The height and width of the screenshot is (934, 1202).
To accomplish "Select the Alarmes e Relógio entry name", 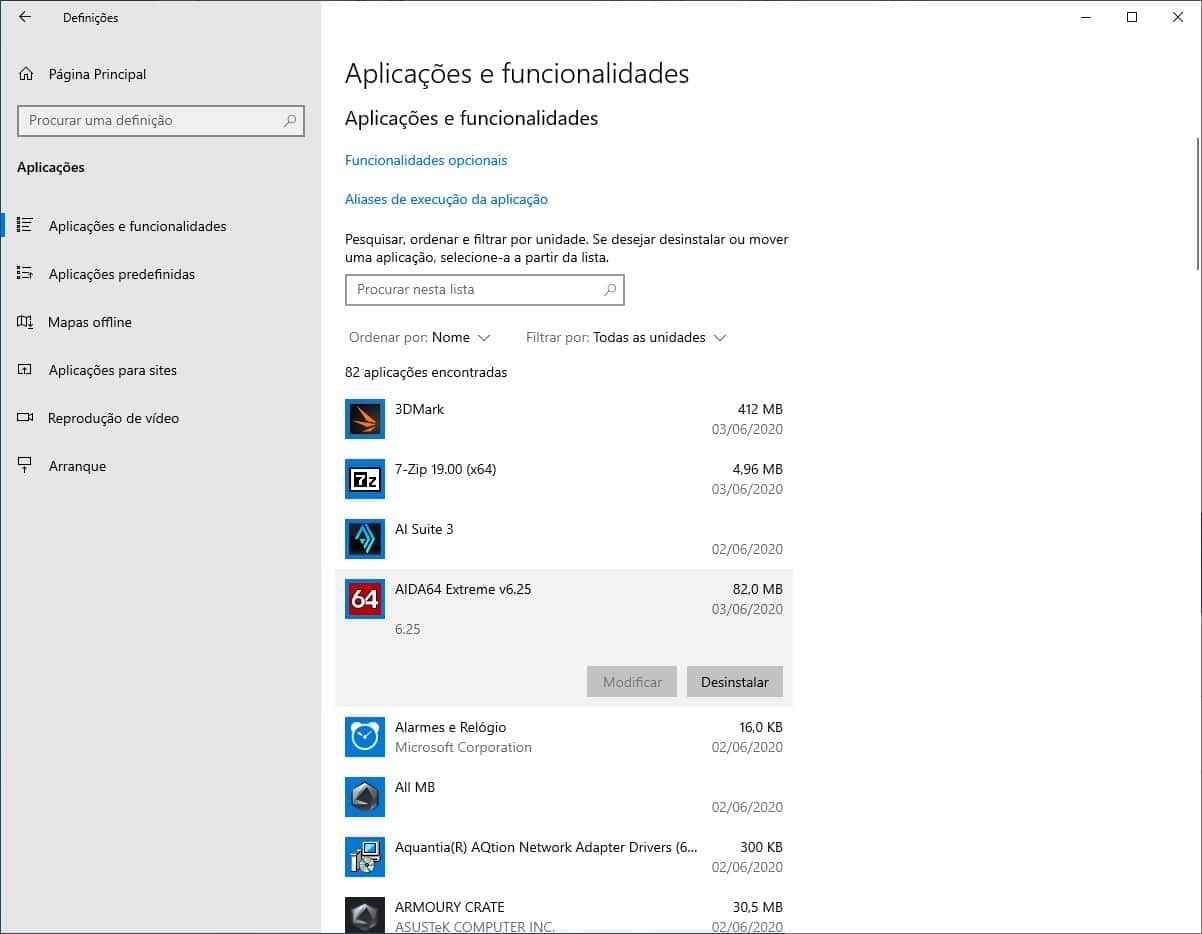I will tap(450, 727).
